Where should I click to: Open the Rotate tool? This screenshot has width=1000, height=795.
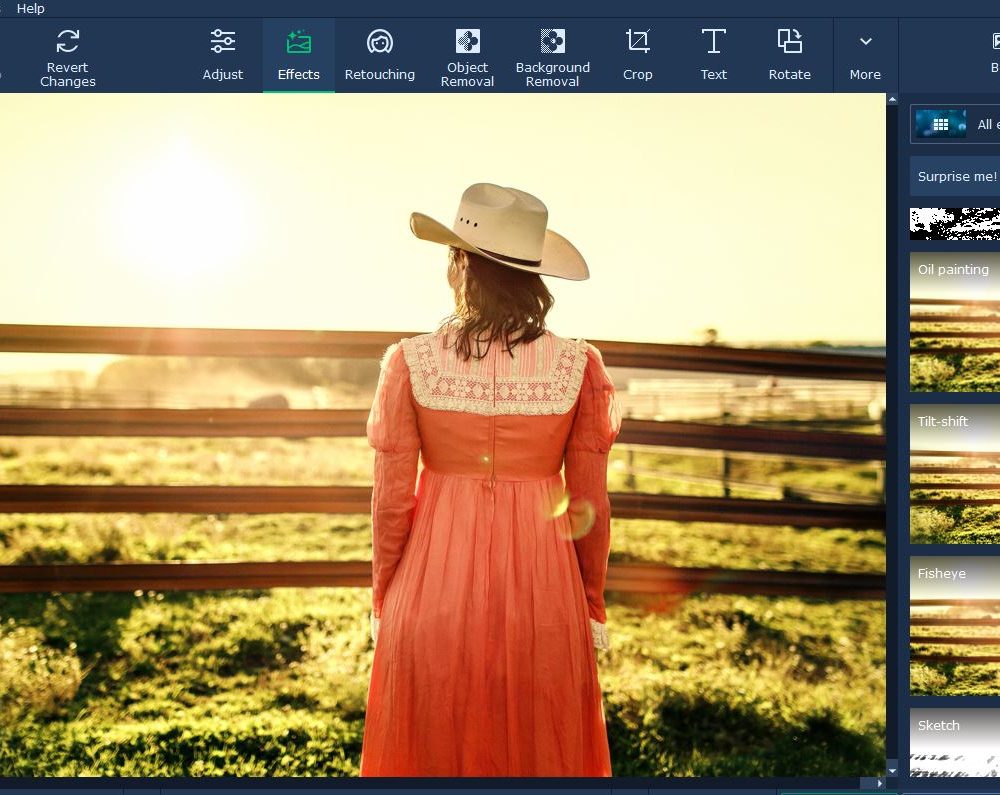789,42
